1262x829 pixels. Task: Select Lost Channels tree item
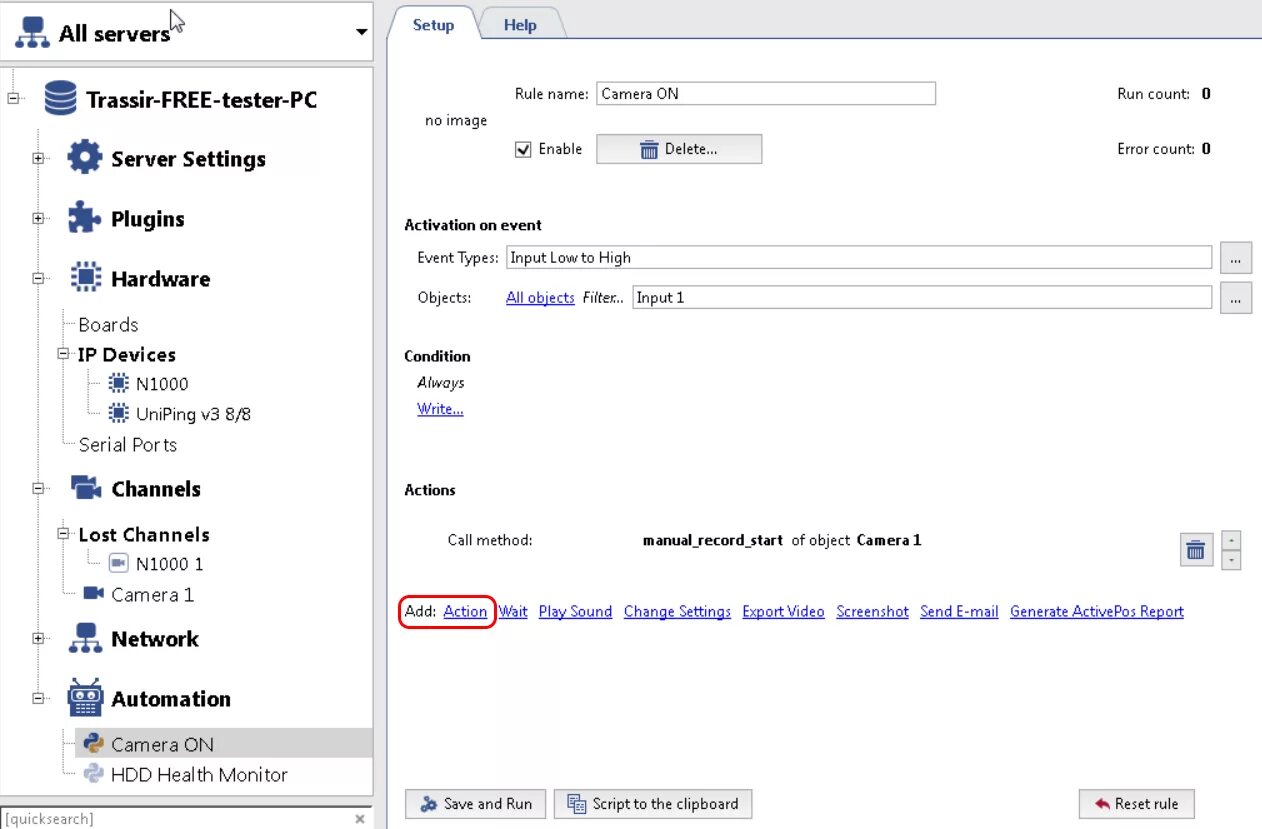pos(144,534)
